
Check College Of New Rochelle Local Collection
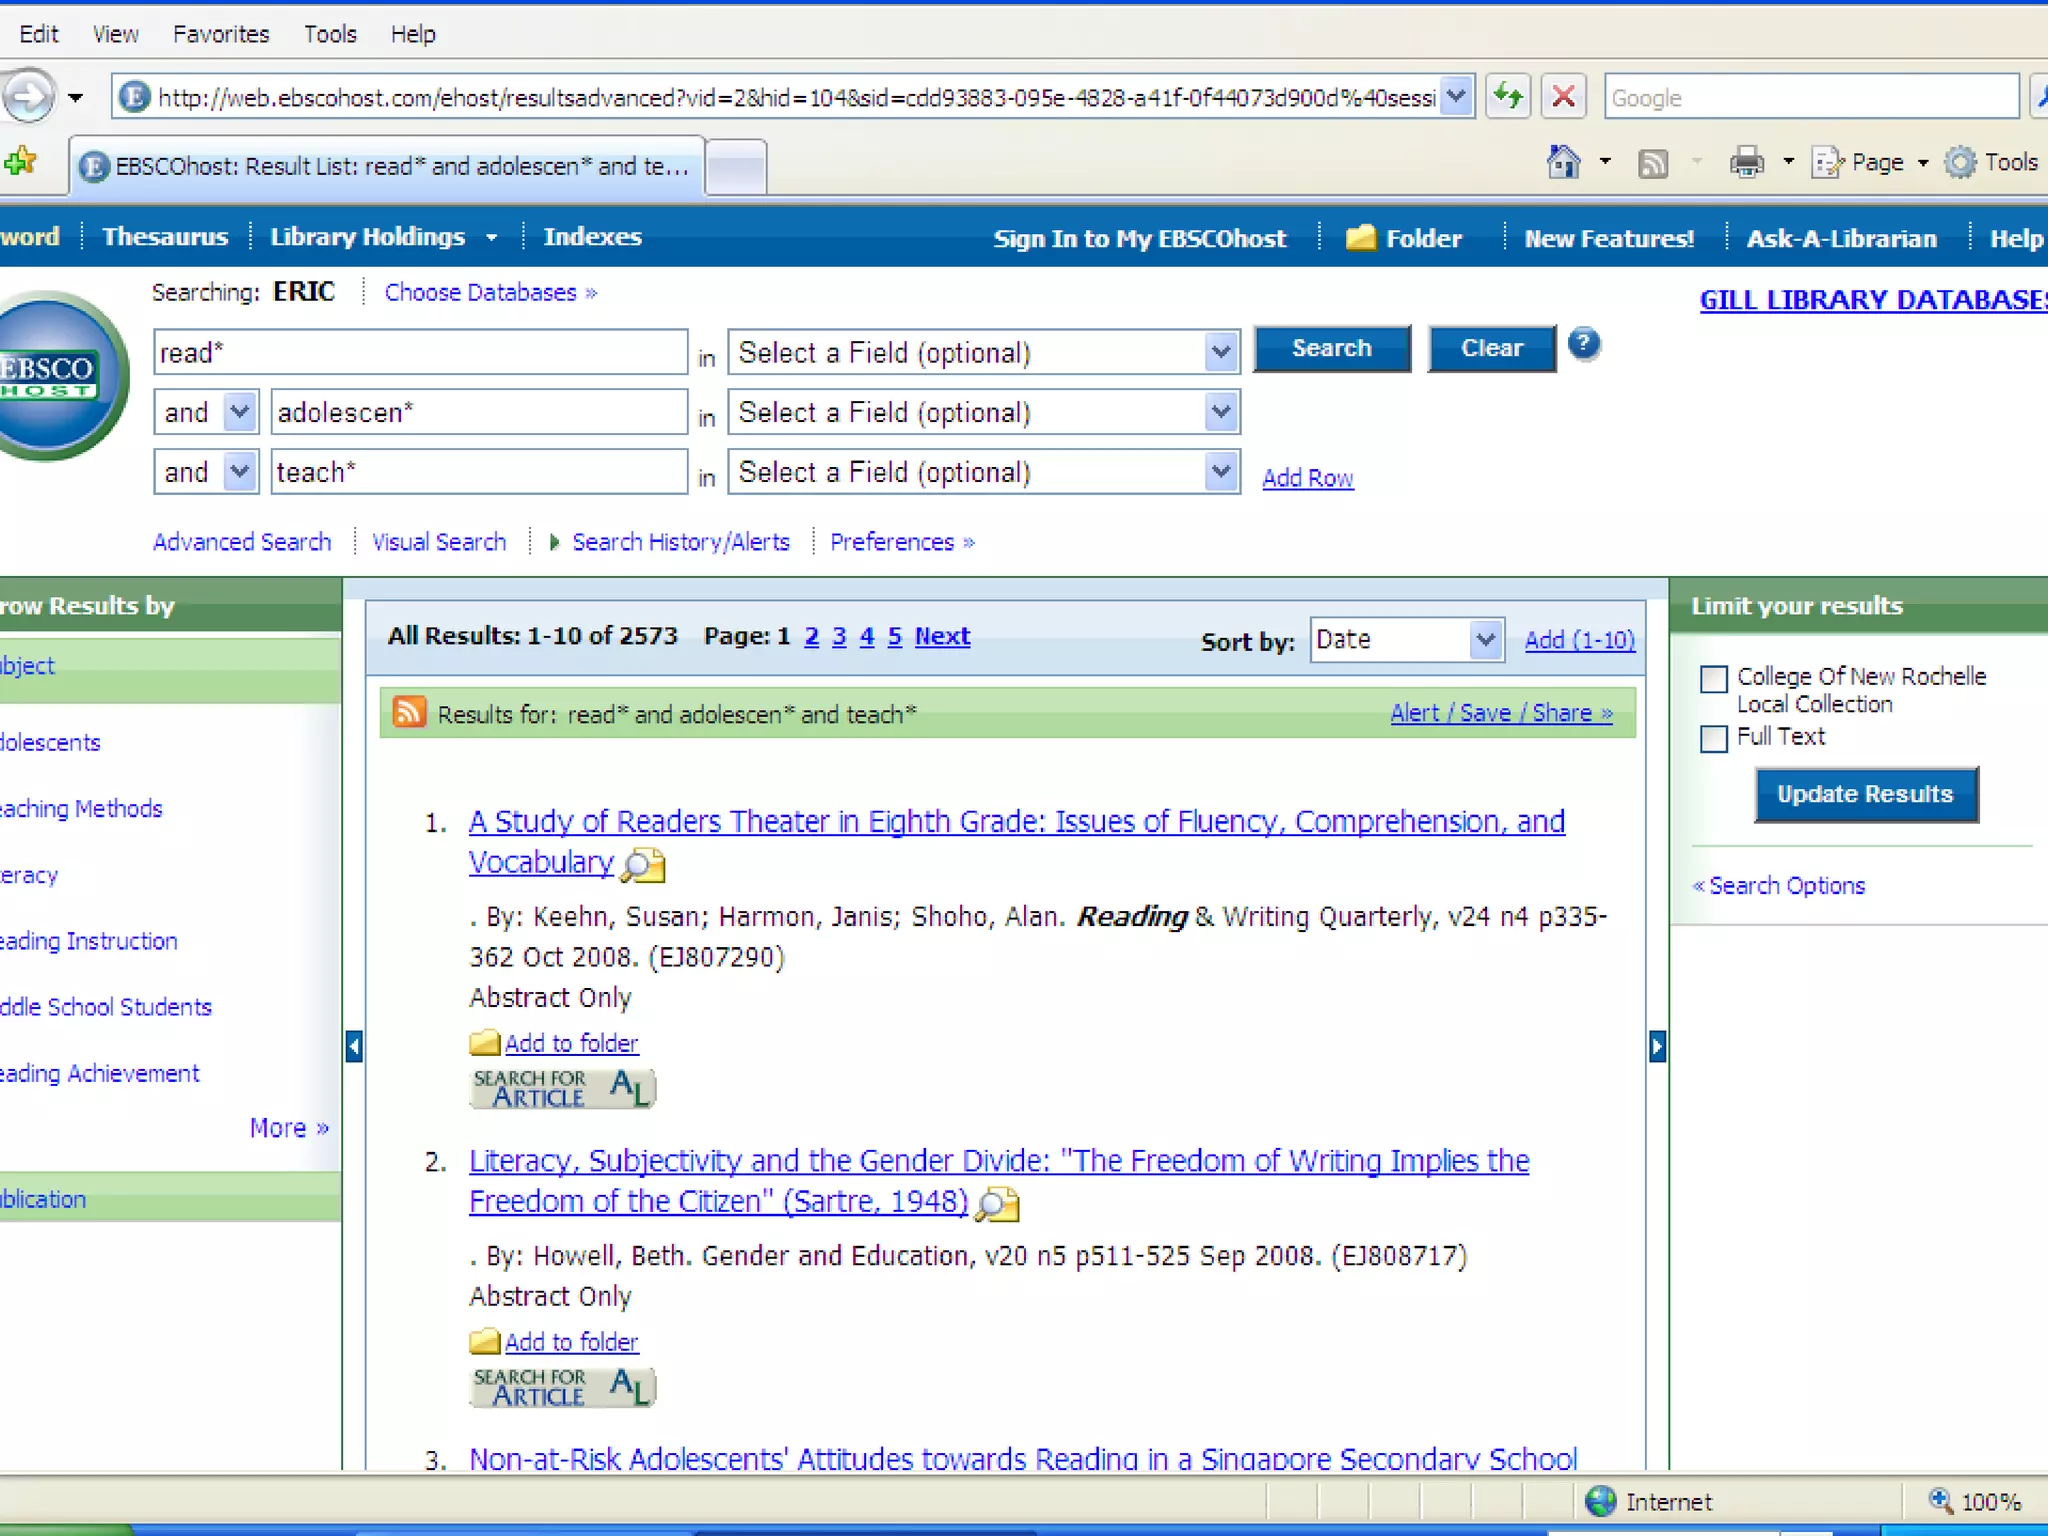pyautogui.click(x=1713, y=679)
